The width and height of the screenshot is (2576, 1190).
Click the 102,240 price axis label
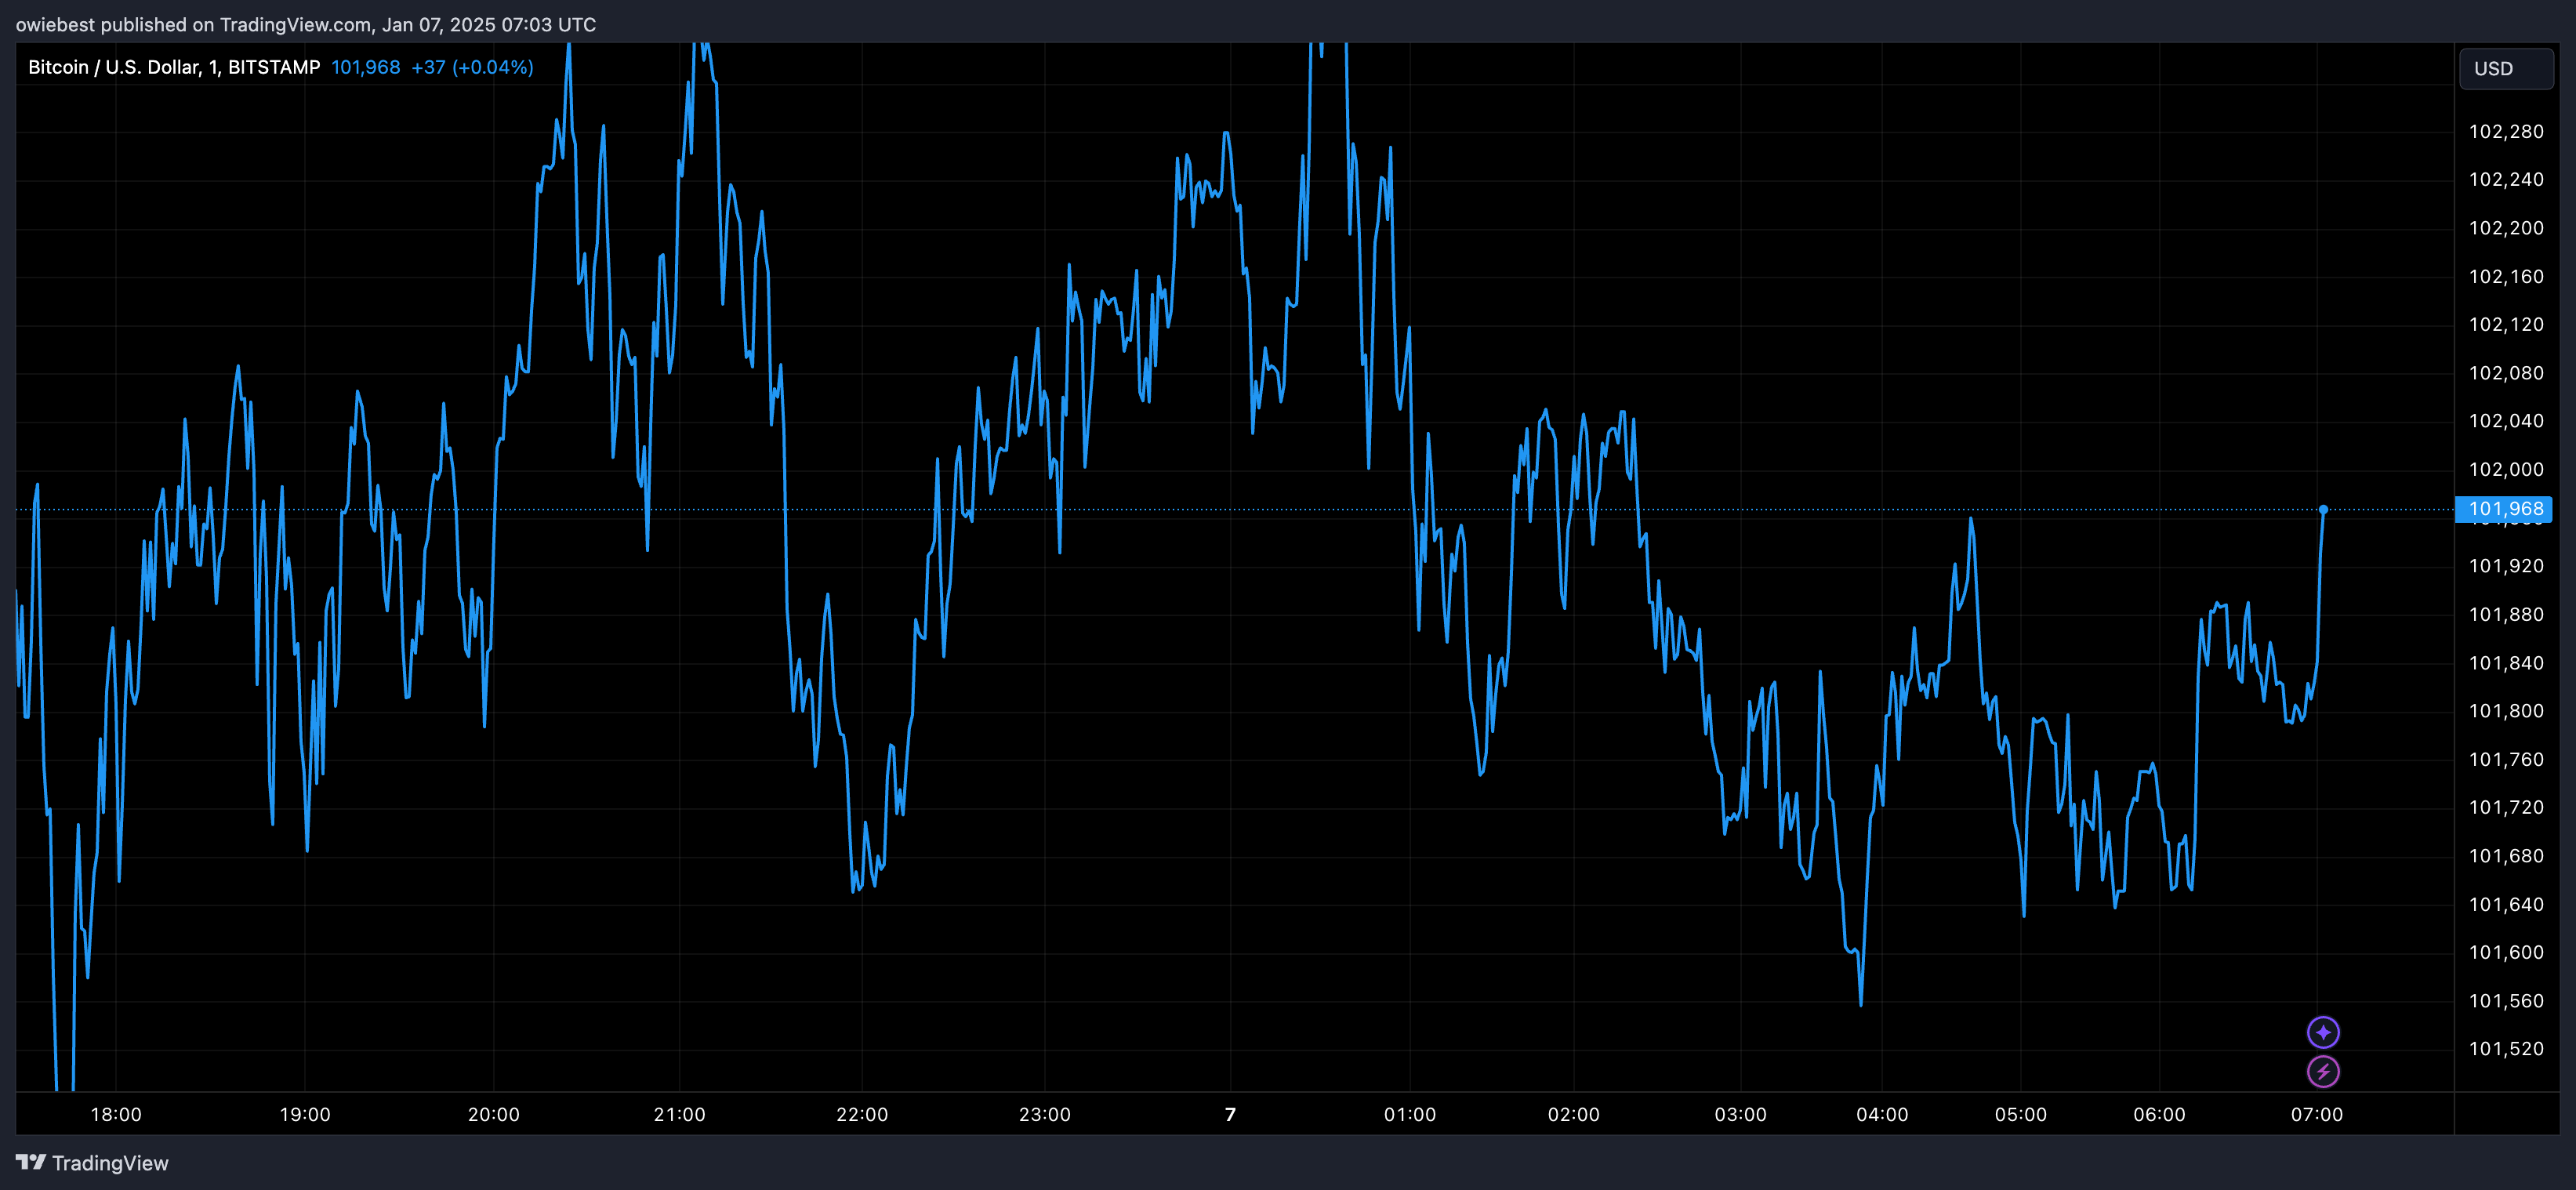coord(2506,180)
